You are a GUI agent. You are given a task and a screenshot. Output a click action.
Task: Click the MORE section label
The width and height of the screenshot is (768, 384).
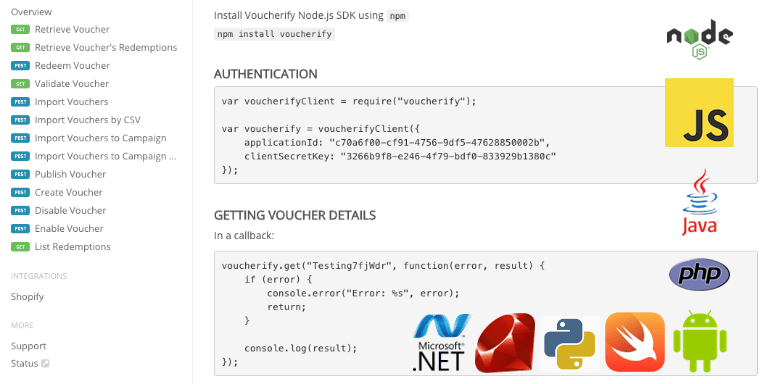click(22, 325)
